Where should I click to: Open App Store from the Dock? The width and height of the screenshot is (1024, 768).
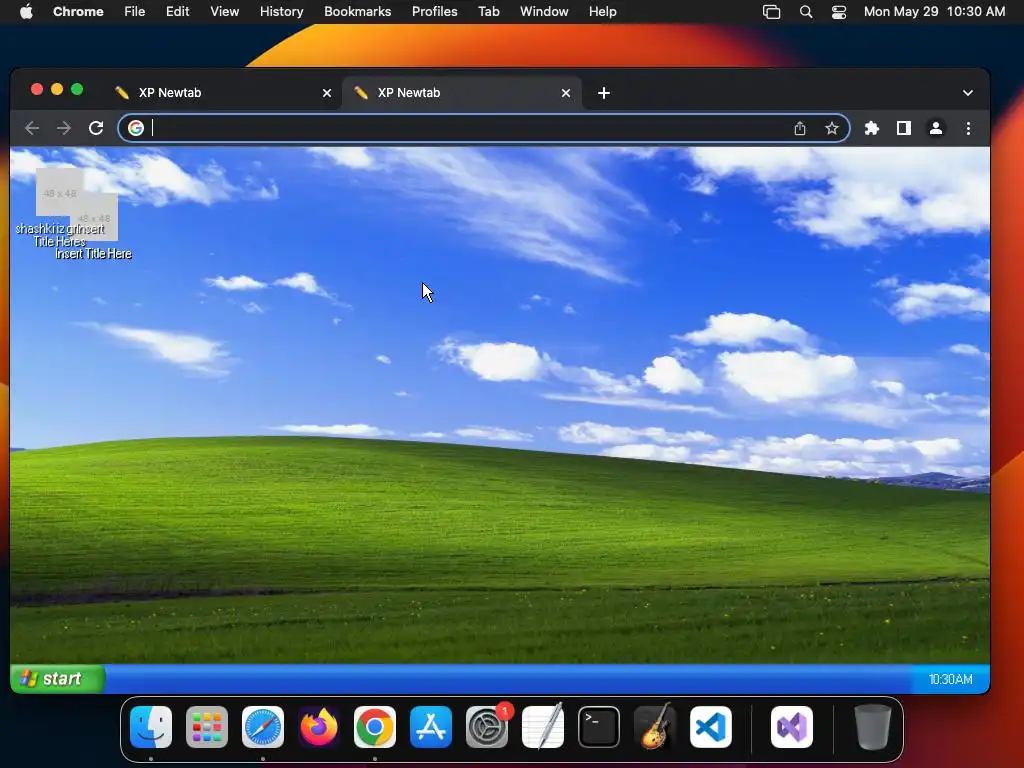431,727
